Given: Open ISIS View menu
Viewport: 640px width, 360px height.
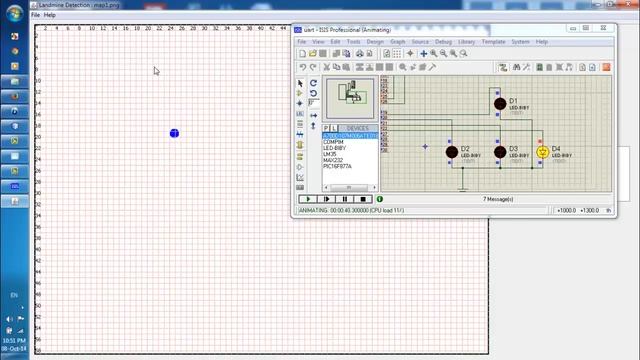Looking at the screenshot, I should tap(318, 42).
